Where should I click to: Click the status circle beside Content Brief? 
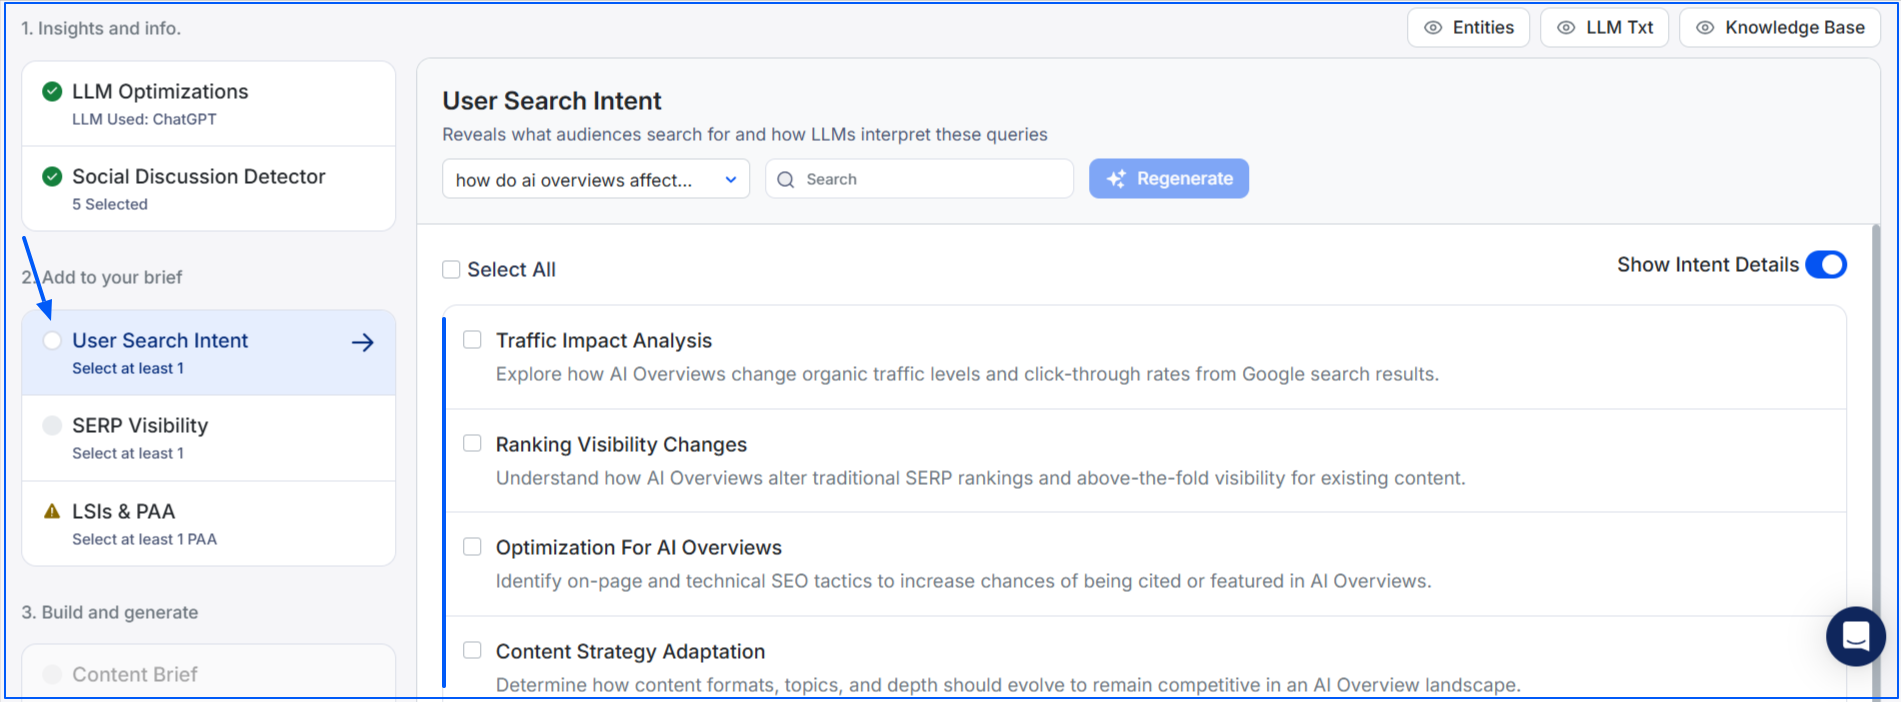pyautogui.click(x=52, y=675)
